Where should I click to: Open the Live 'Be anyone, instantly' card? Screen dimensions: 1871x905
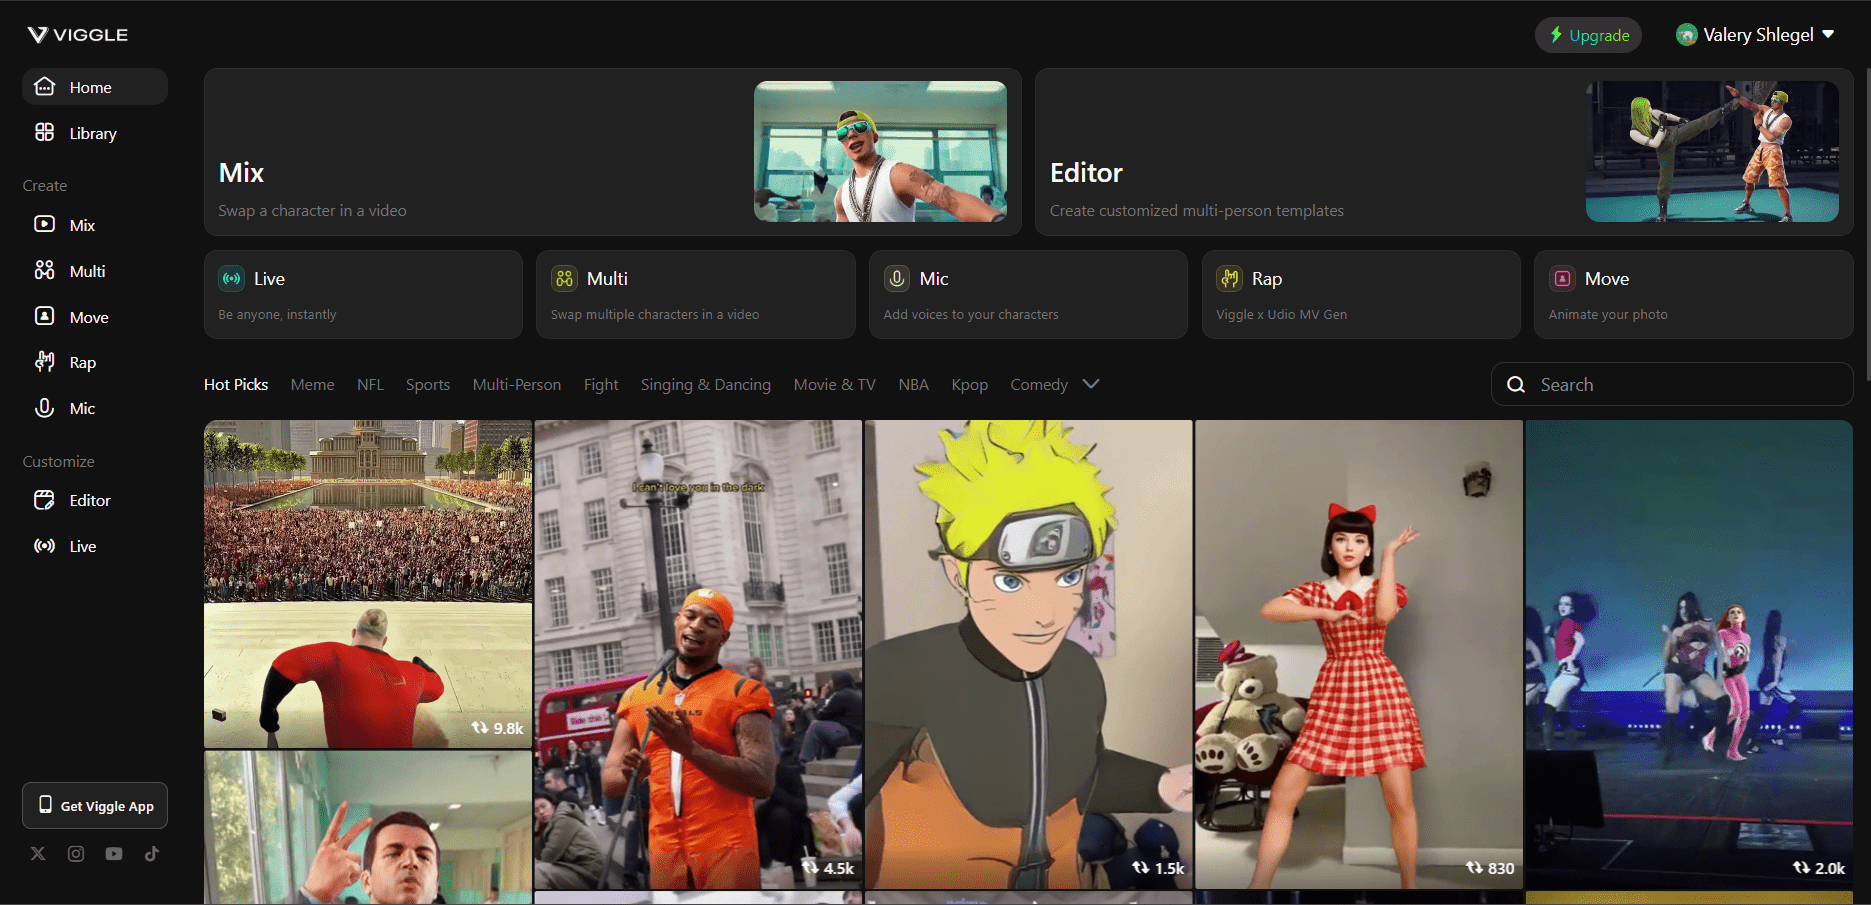click(x=363, y=294)
